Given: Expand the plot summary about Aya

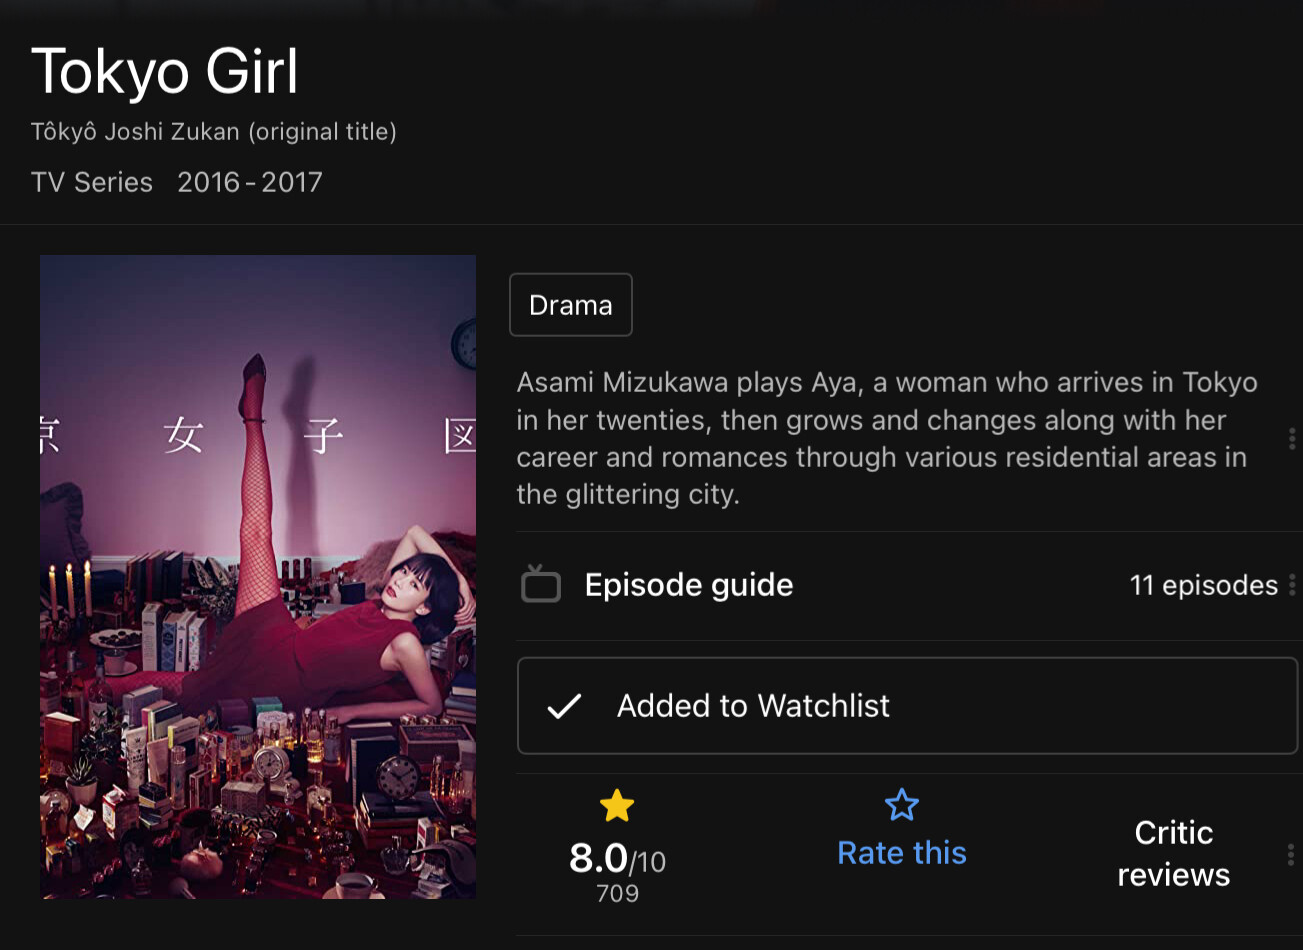Looking at the screenshot, I should 886,438.
